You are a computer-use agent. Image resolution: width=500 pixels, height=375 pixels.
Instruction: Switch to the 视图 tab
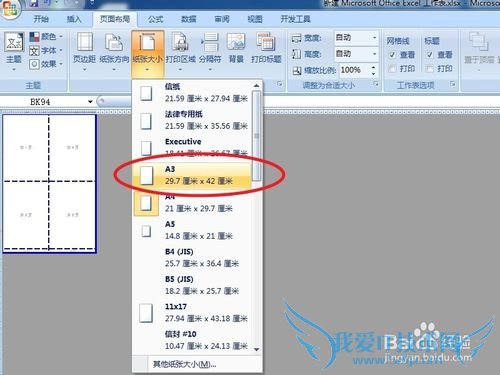[x=255, y=19]
